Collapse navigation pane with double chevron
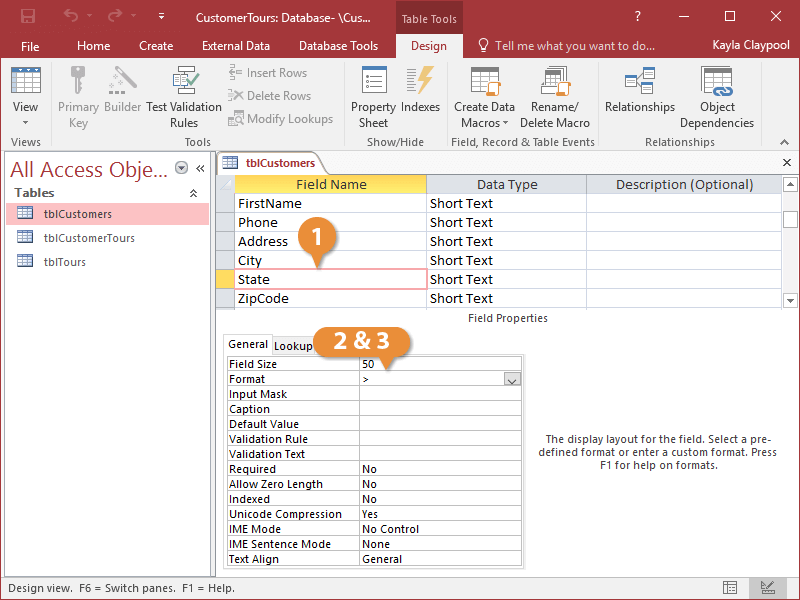The width and height of the screenshot is (800, 600). point(201,168)
